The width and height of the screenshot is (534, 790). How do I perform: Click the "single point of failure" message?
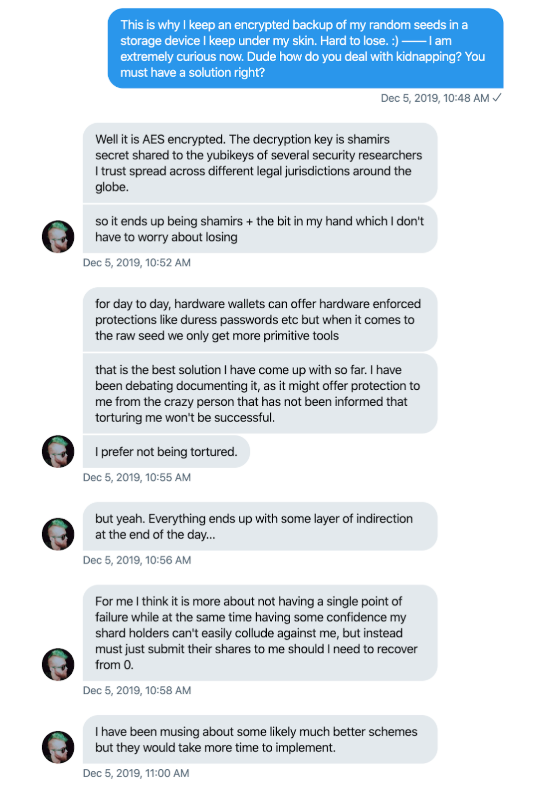(260, 633)
